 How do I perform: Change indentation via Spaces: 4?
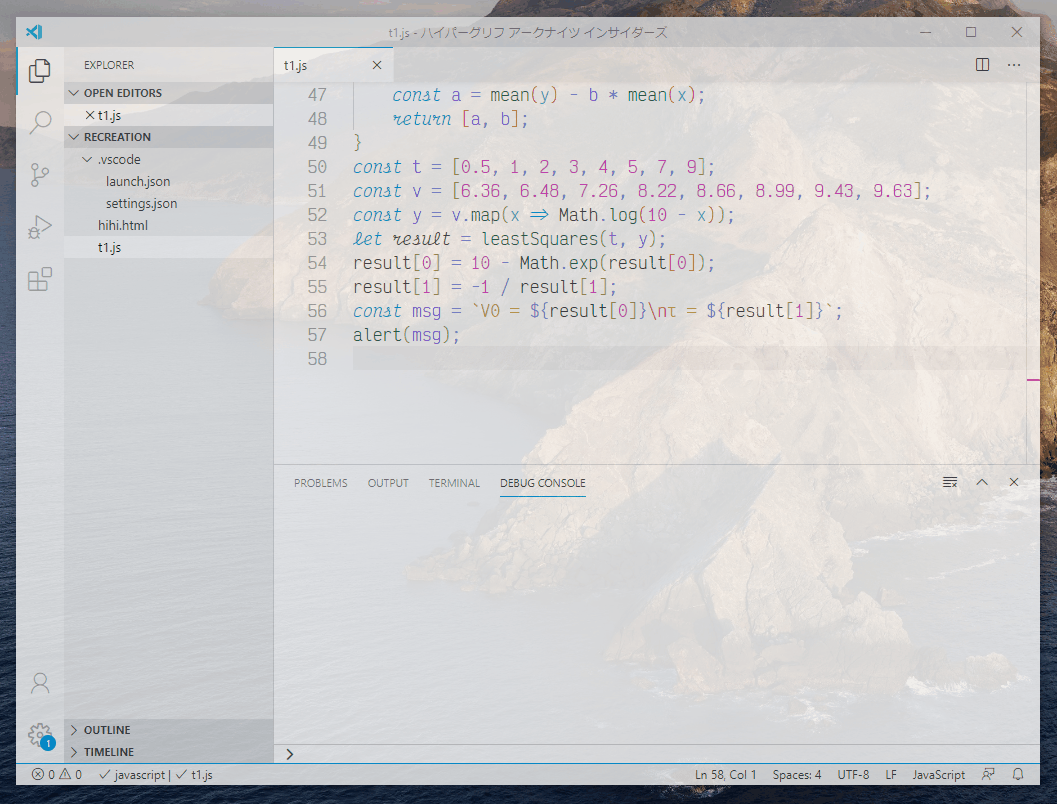tap(797, 774)
